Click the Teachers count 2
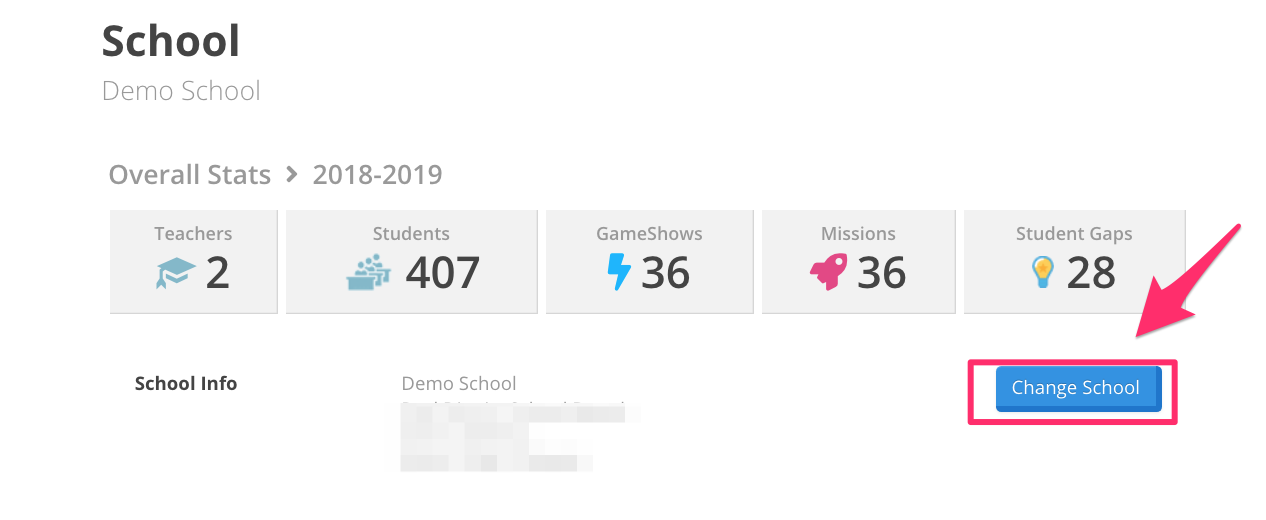Image resolution: width=1266 pixels, height=520 pixels. tap(218, 272)
